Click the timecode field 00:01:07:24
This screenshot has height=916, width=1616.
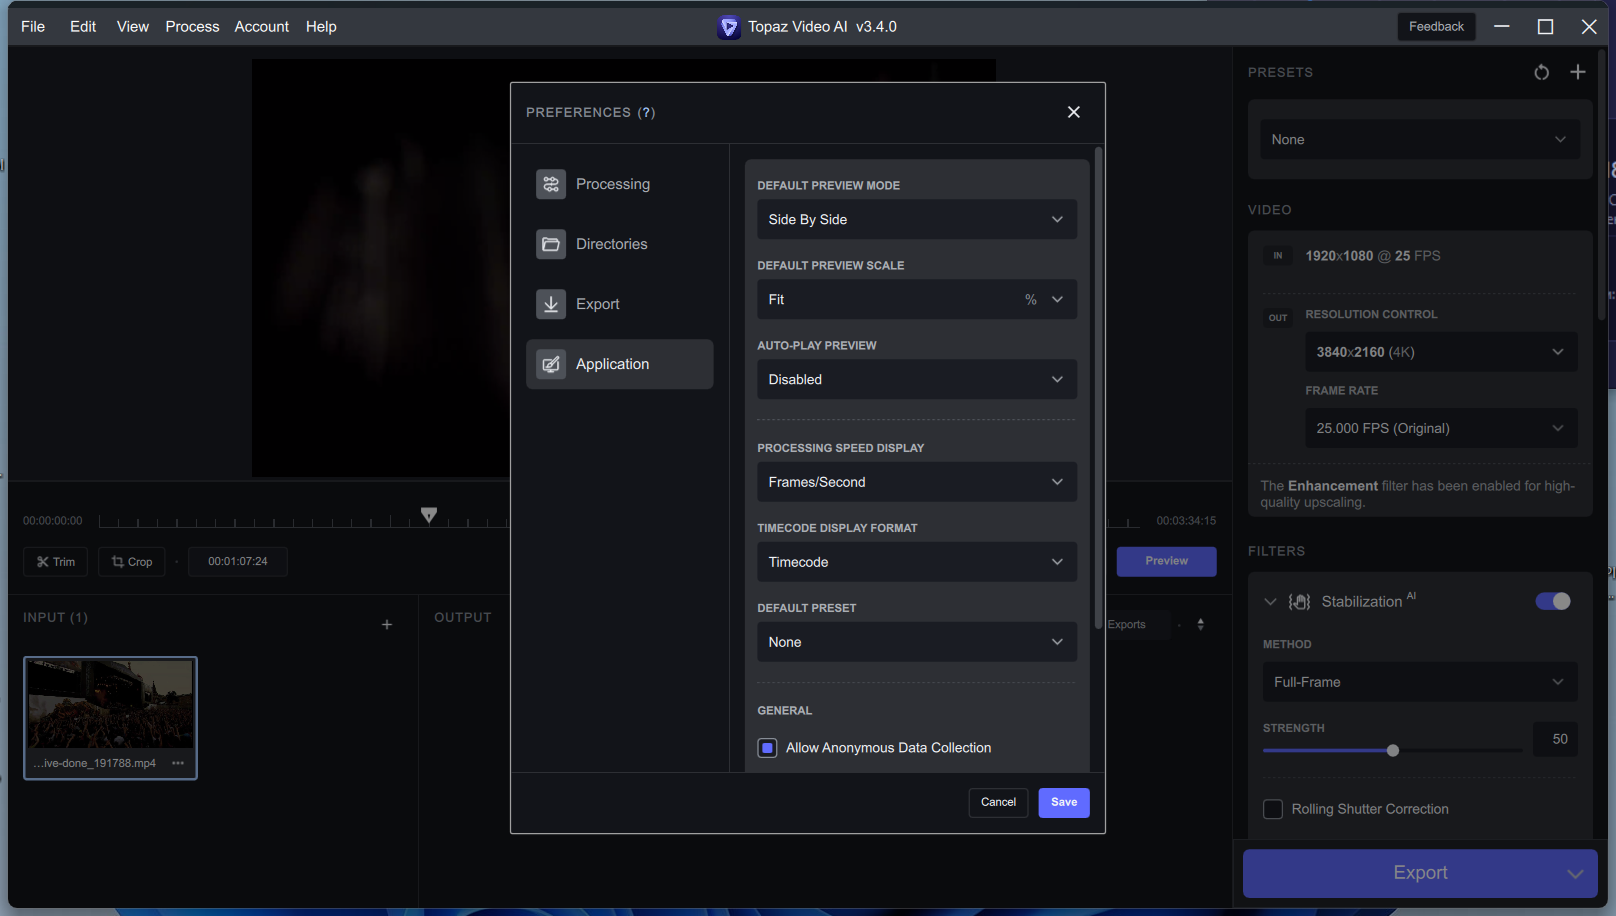(x=238, y=562)
